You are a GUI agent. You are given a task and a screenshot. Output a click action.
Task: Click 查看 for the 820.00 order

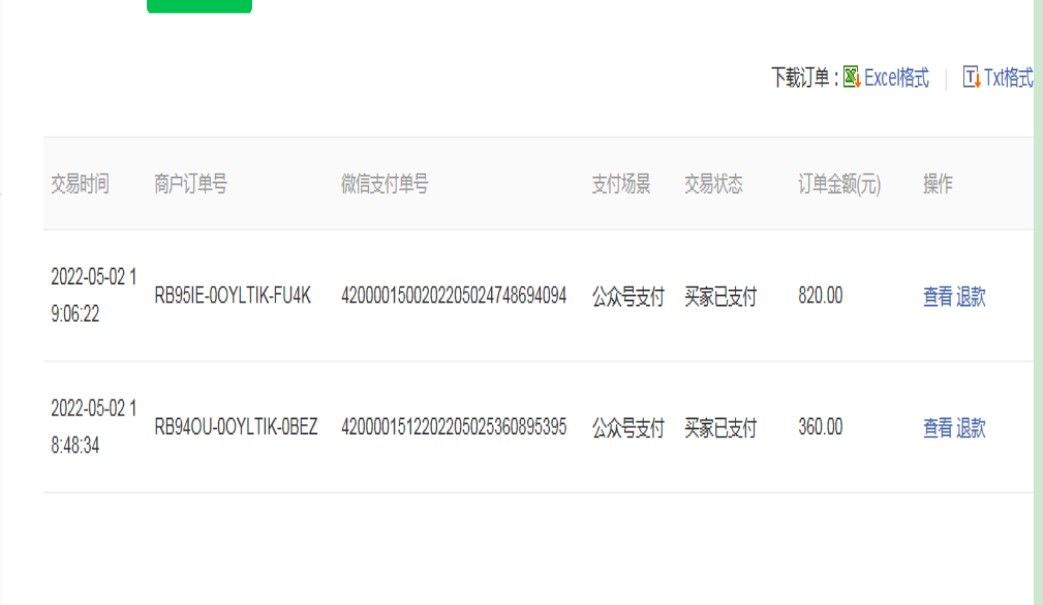[x=937, y=298]
